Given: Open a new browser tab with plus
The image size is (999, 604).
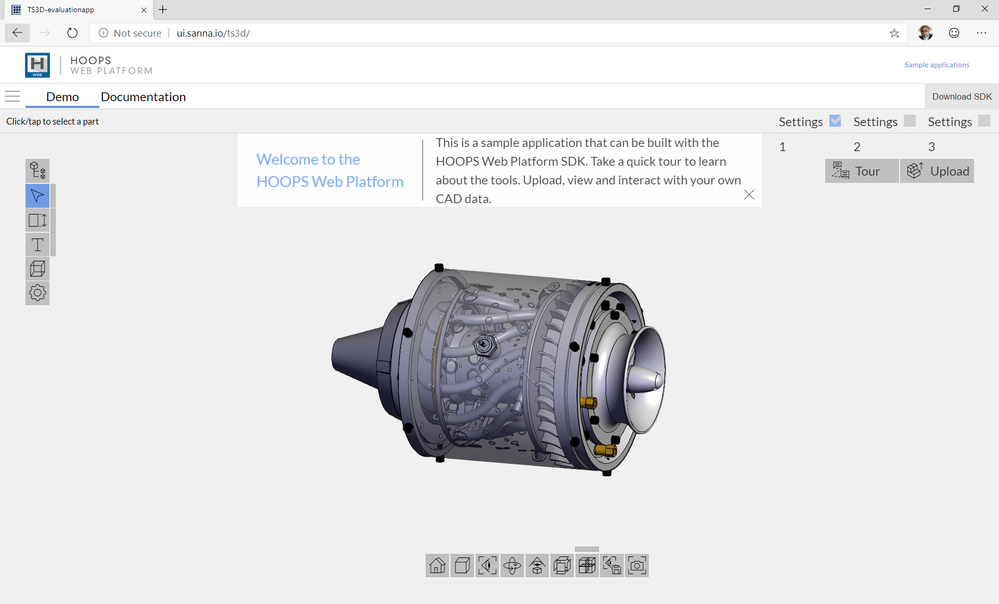Looking at the screenshot, I should [162, 10].
